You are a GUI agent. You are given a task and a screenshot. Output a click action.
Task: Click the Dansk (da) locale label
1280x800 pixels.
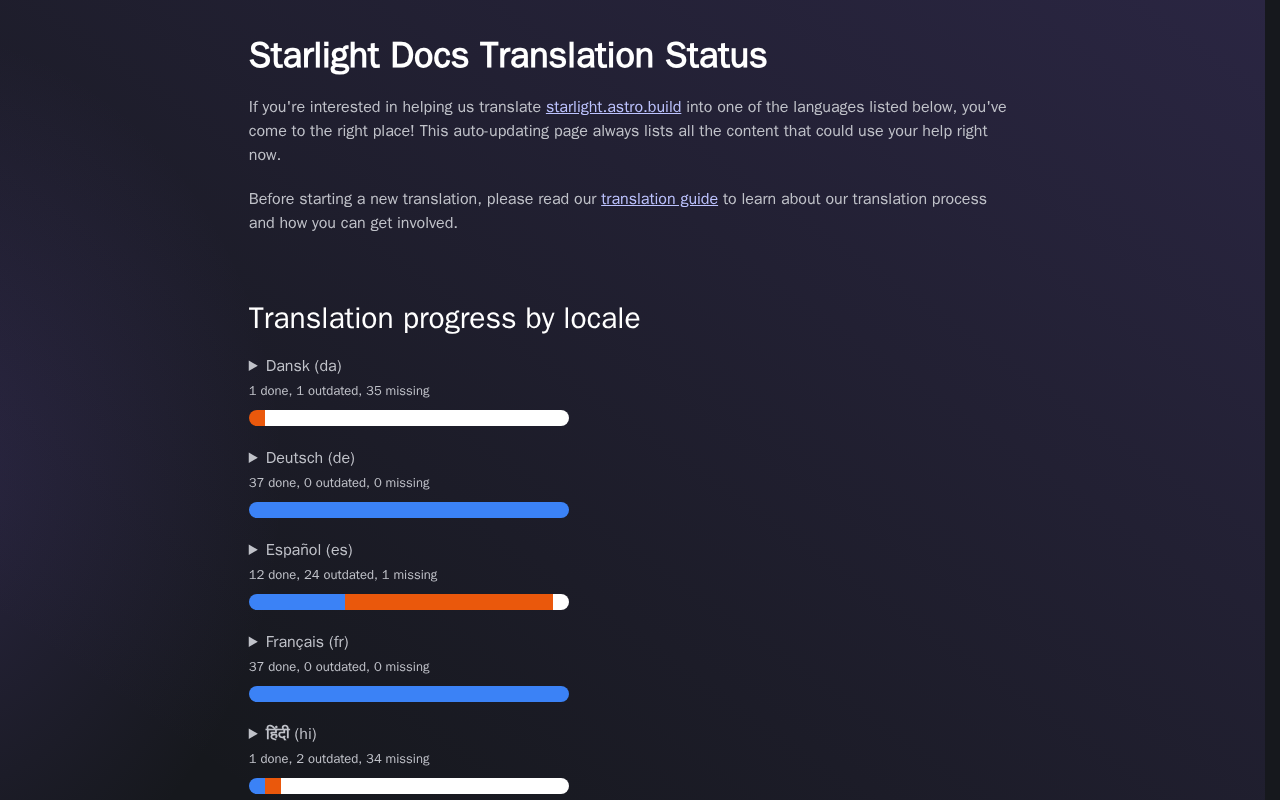(x=304, y=366)
